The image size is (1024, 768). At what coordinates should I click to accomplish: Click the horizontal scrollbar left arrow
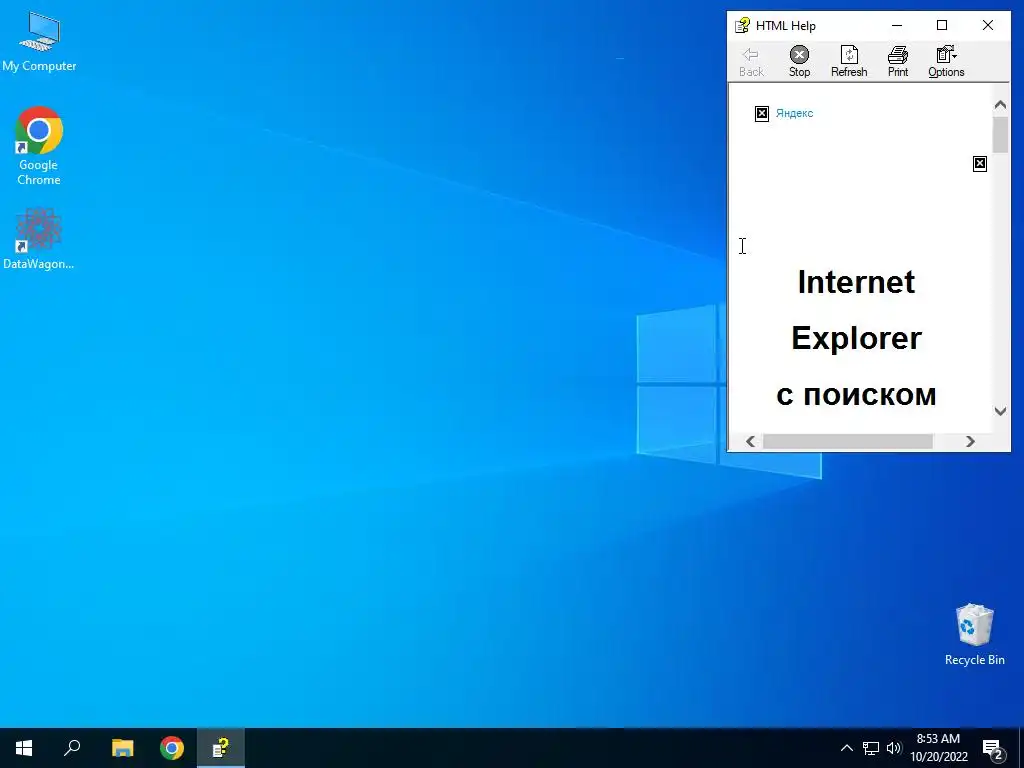coord(750,441)
